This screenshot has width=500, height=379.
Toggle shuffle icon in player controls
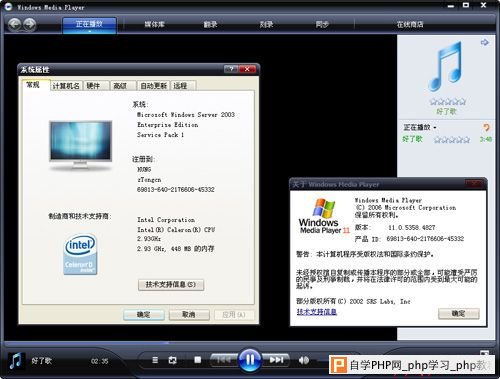(155, 360)
